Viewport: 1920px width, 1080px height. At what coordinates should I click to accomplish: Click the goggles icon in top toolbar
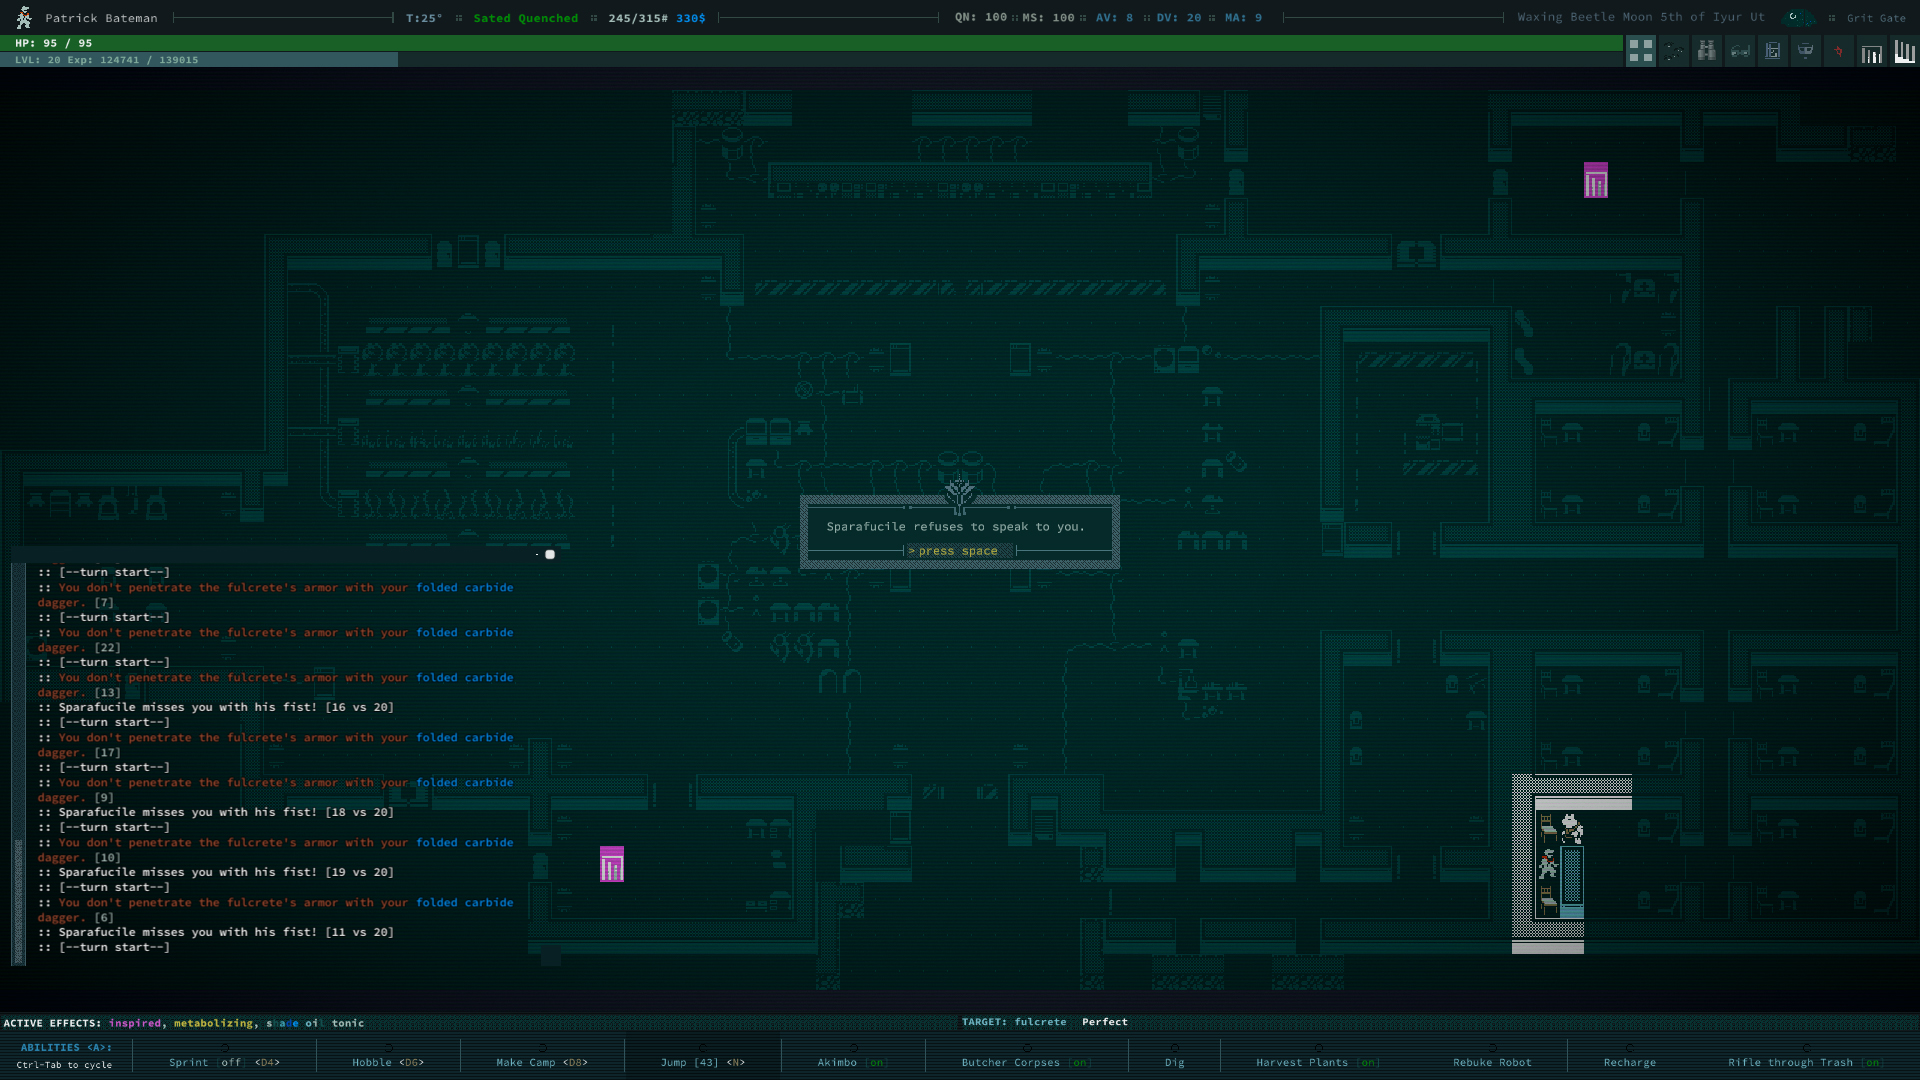tap(1740, 51)
